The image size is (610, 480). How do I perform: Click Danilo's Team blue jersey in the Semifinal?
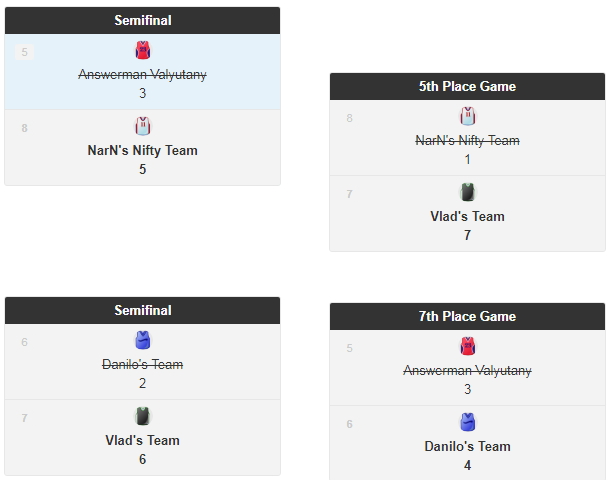142,341
